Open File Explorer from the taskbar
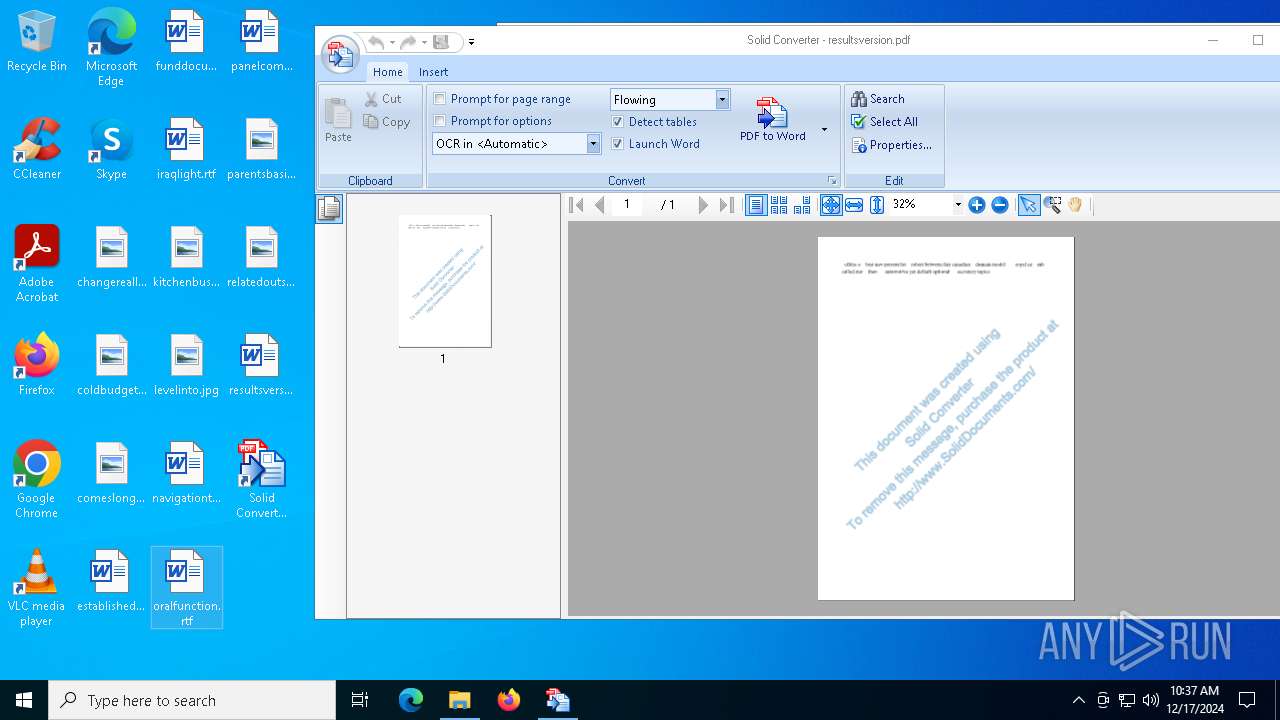Image resolution: width=1280 pixels, height=720 pixels. [459, 700]
